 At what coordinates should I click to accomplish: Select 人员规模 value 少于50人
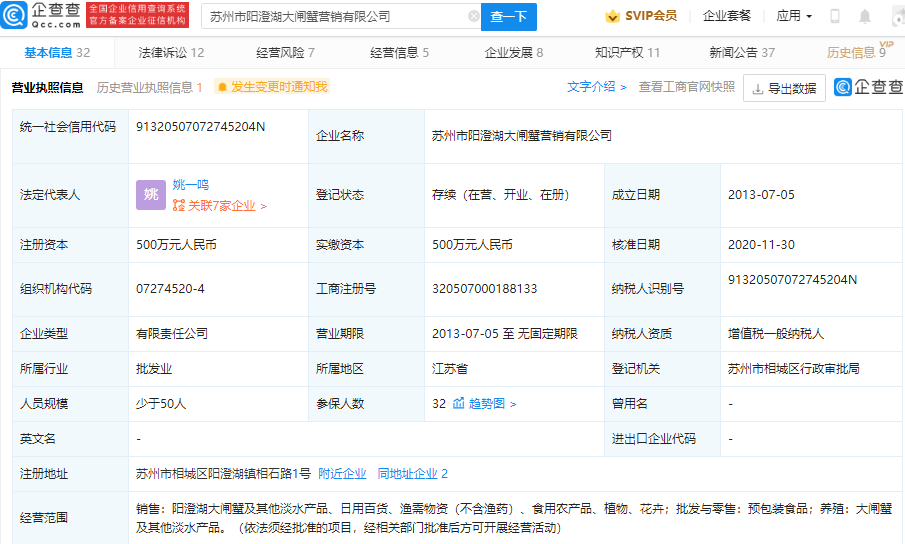(161, 404)
